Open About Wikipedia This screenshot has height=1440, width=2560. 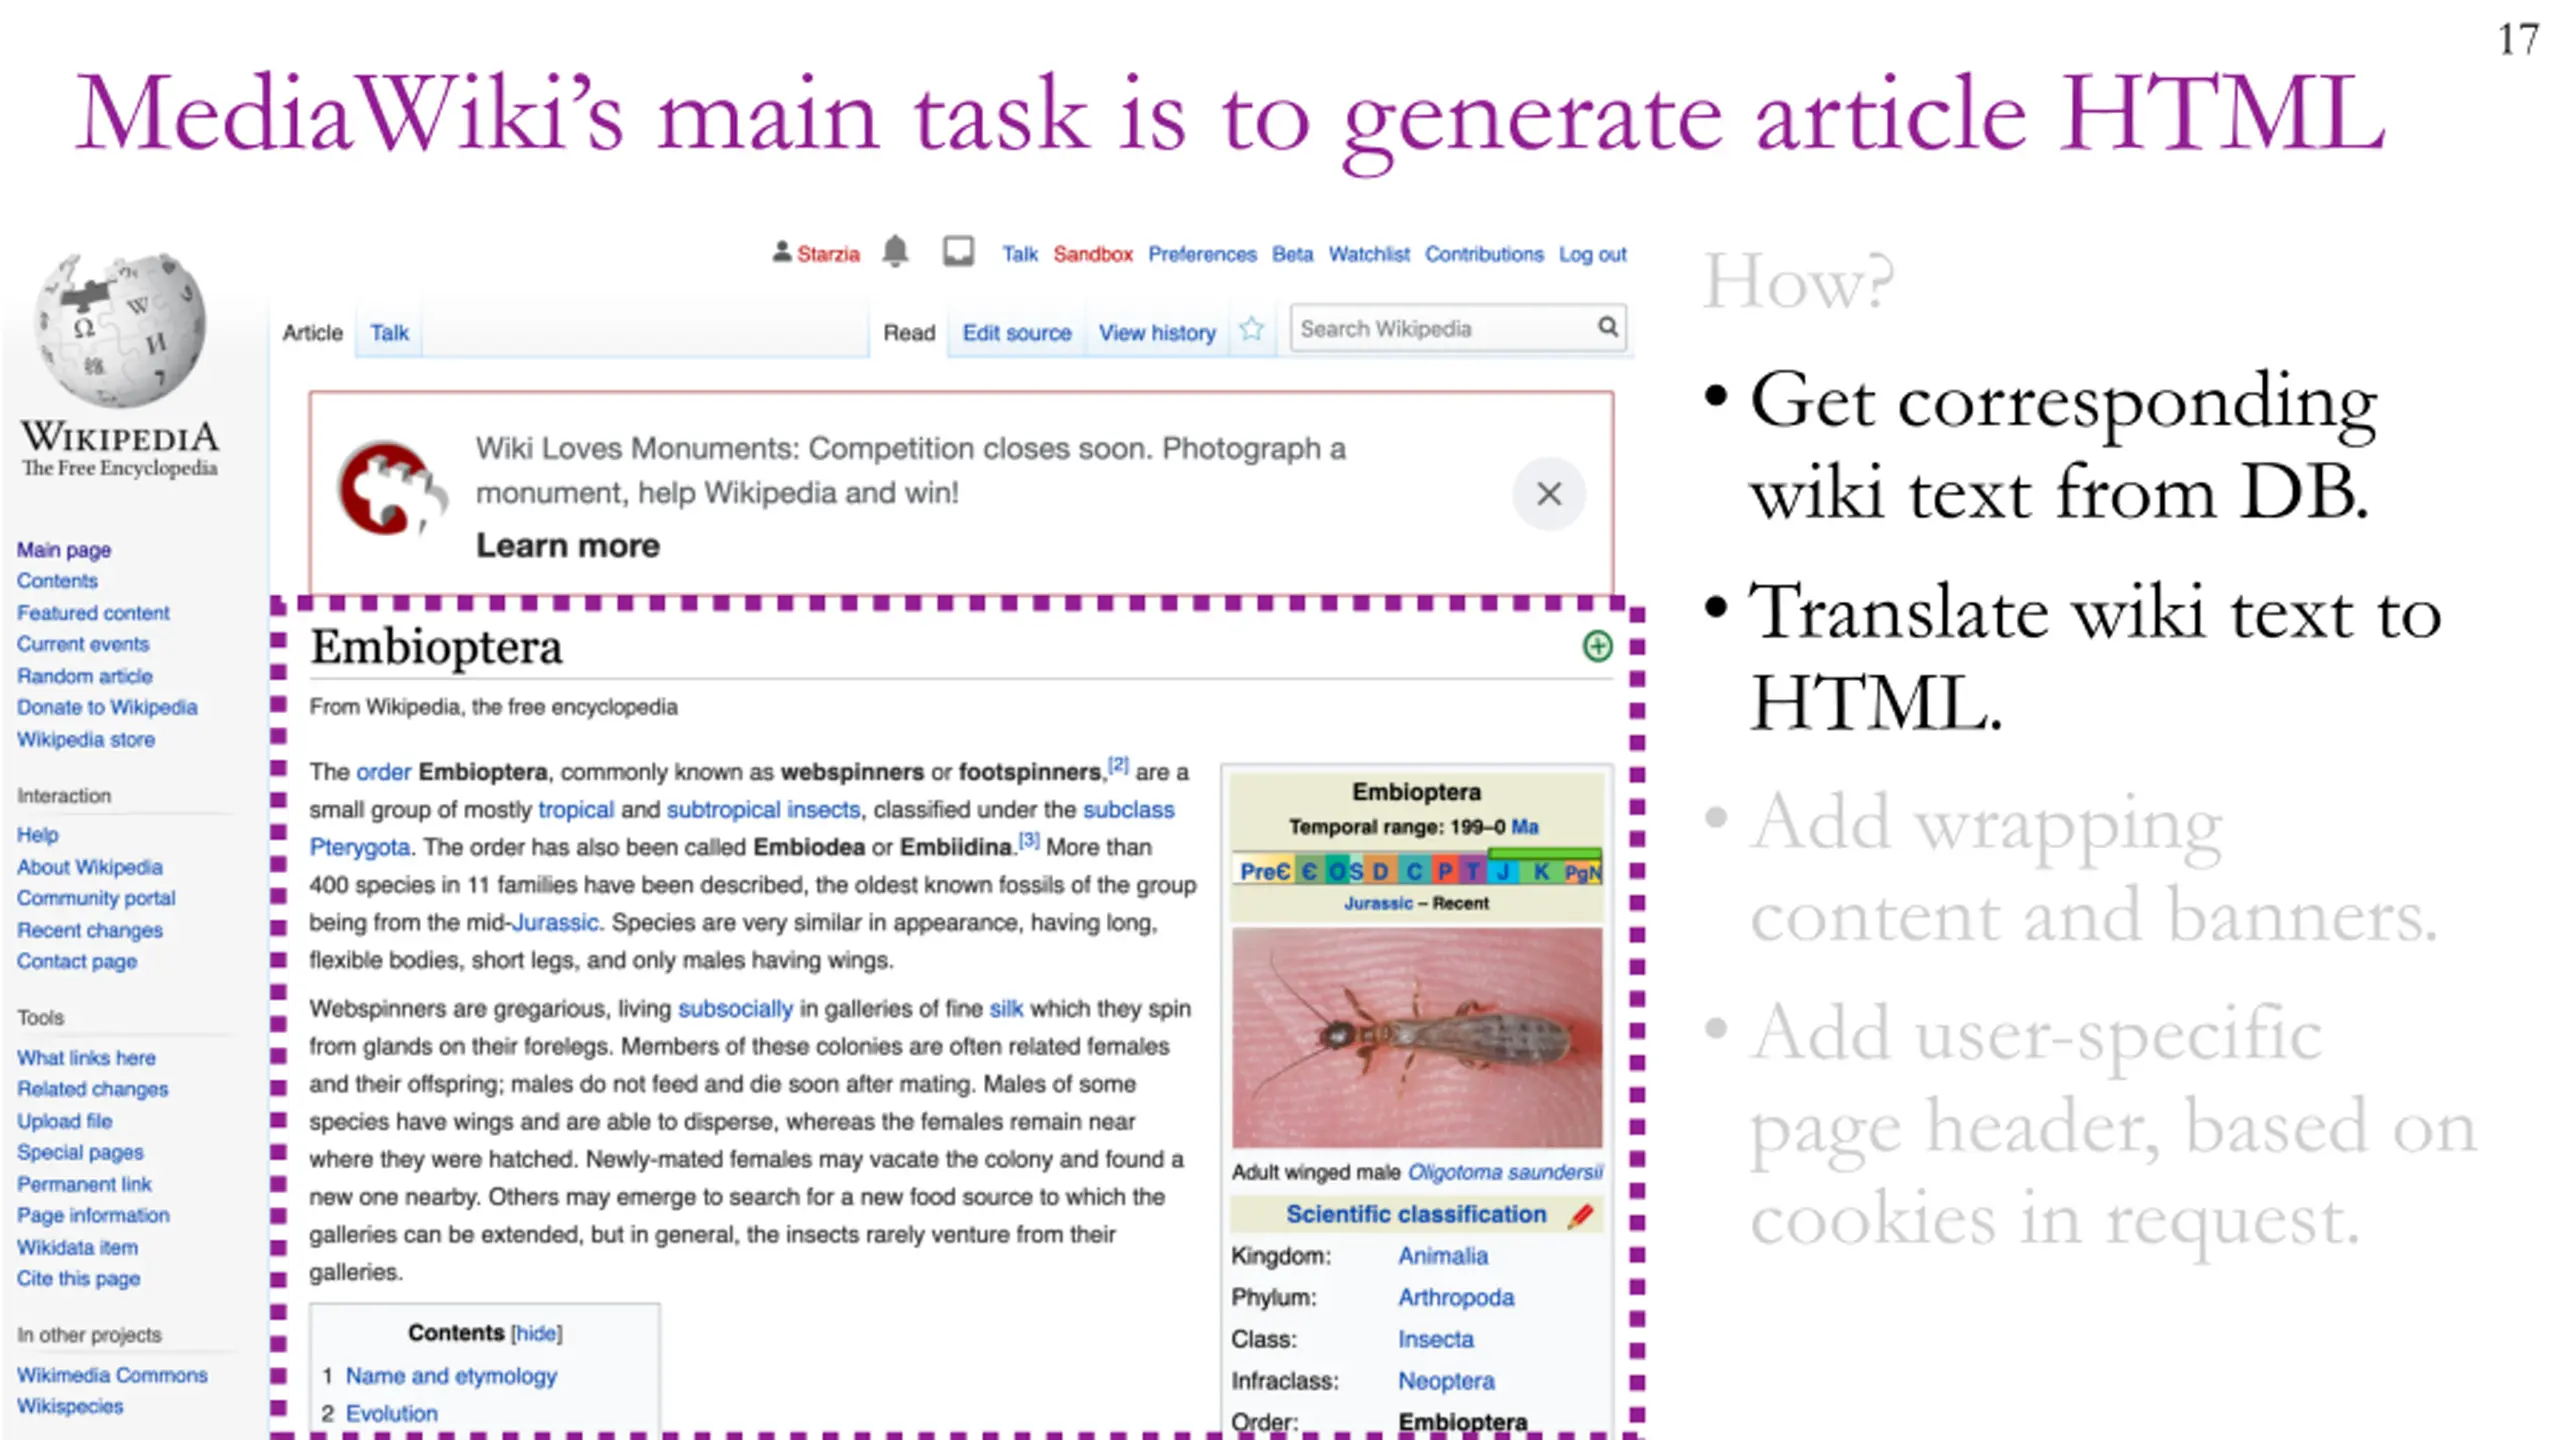pos(90,867)
